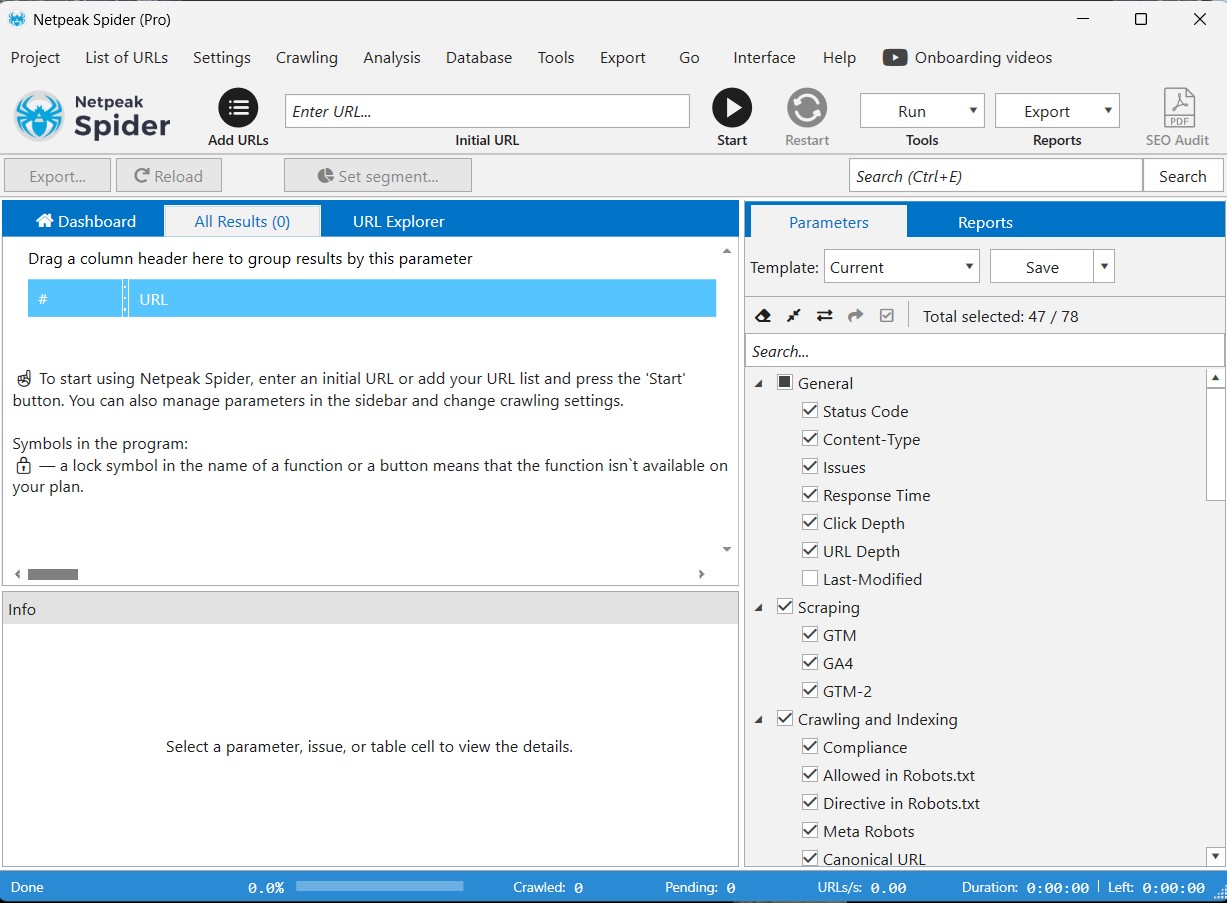Switch to the Reports tab
Viewport: 1227px width, 903px height.
[985, 222]
